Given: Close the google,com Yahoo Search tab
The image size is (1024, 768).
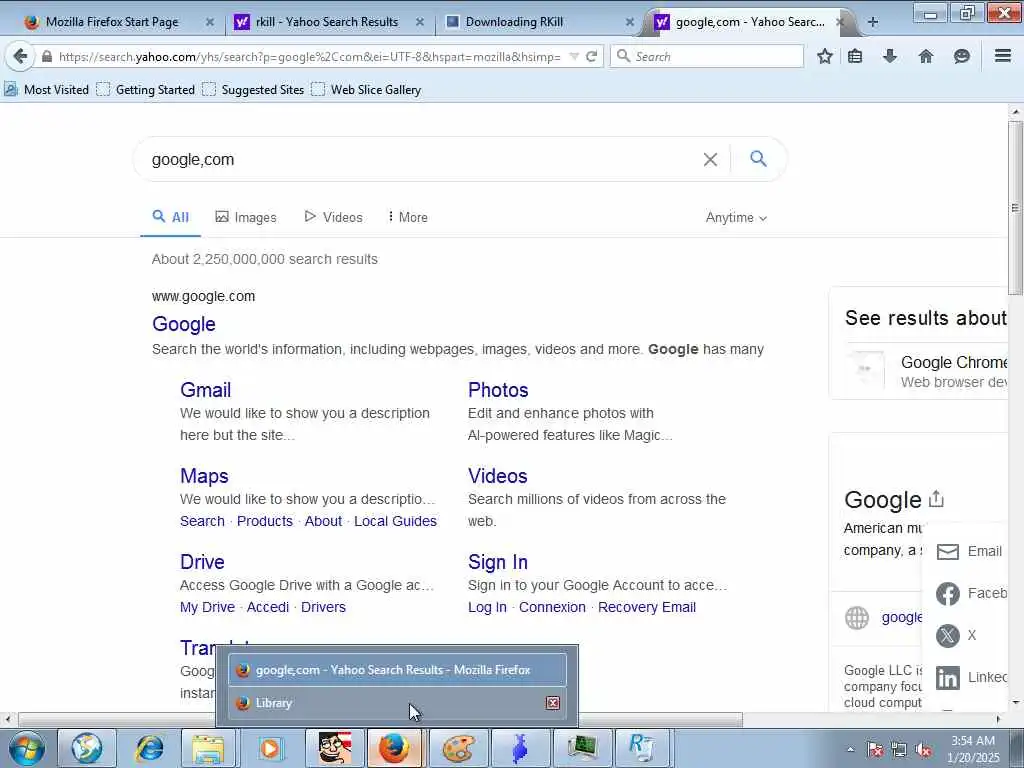Looking at the screenshot, I should point(840,22).
